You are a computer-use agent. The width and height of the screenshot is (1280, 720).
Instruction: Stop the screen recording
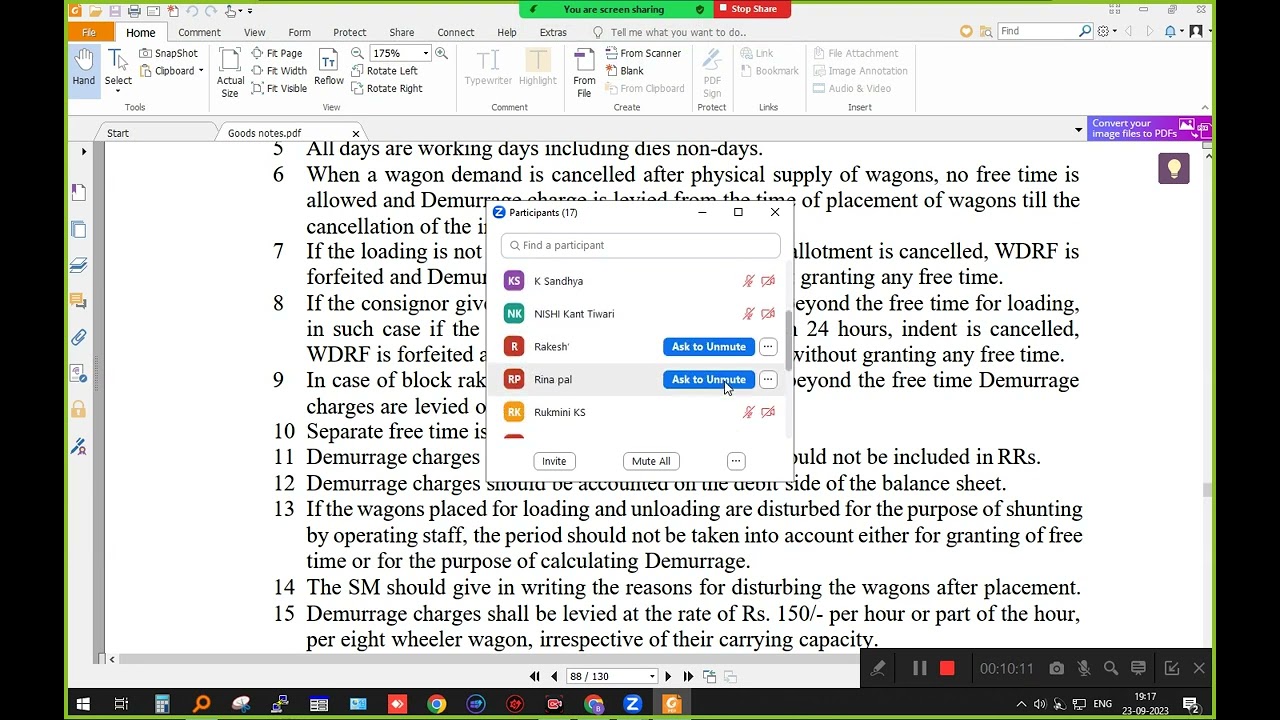click(947, 668)
